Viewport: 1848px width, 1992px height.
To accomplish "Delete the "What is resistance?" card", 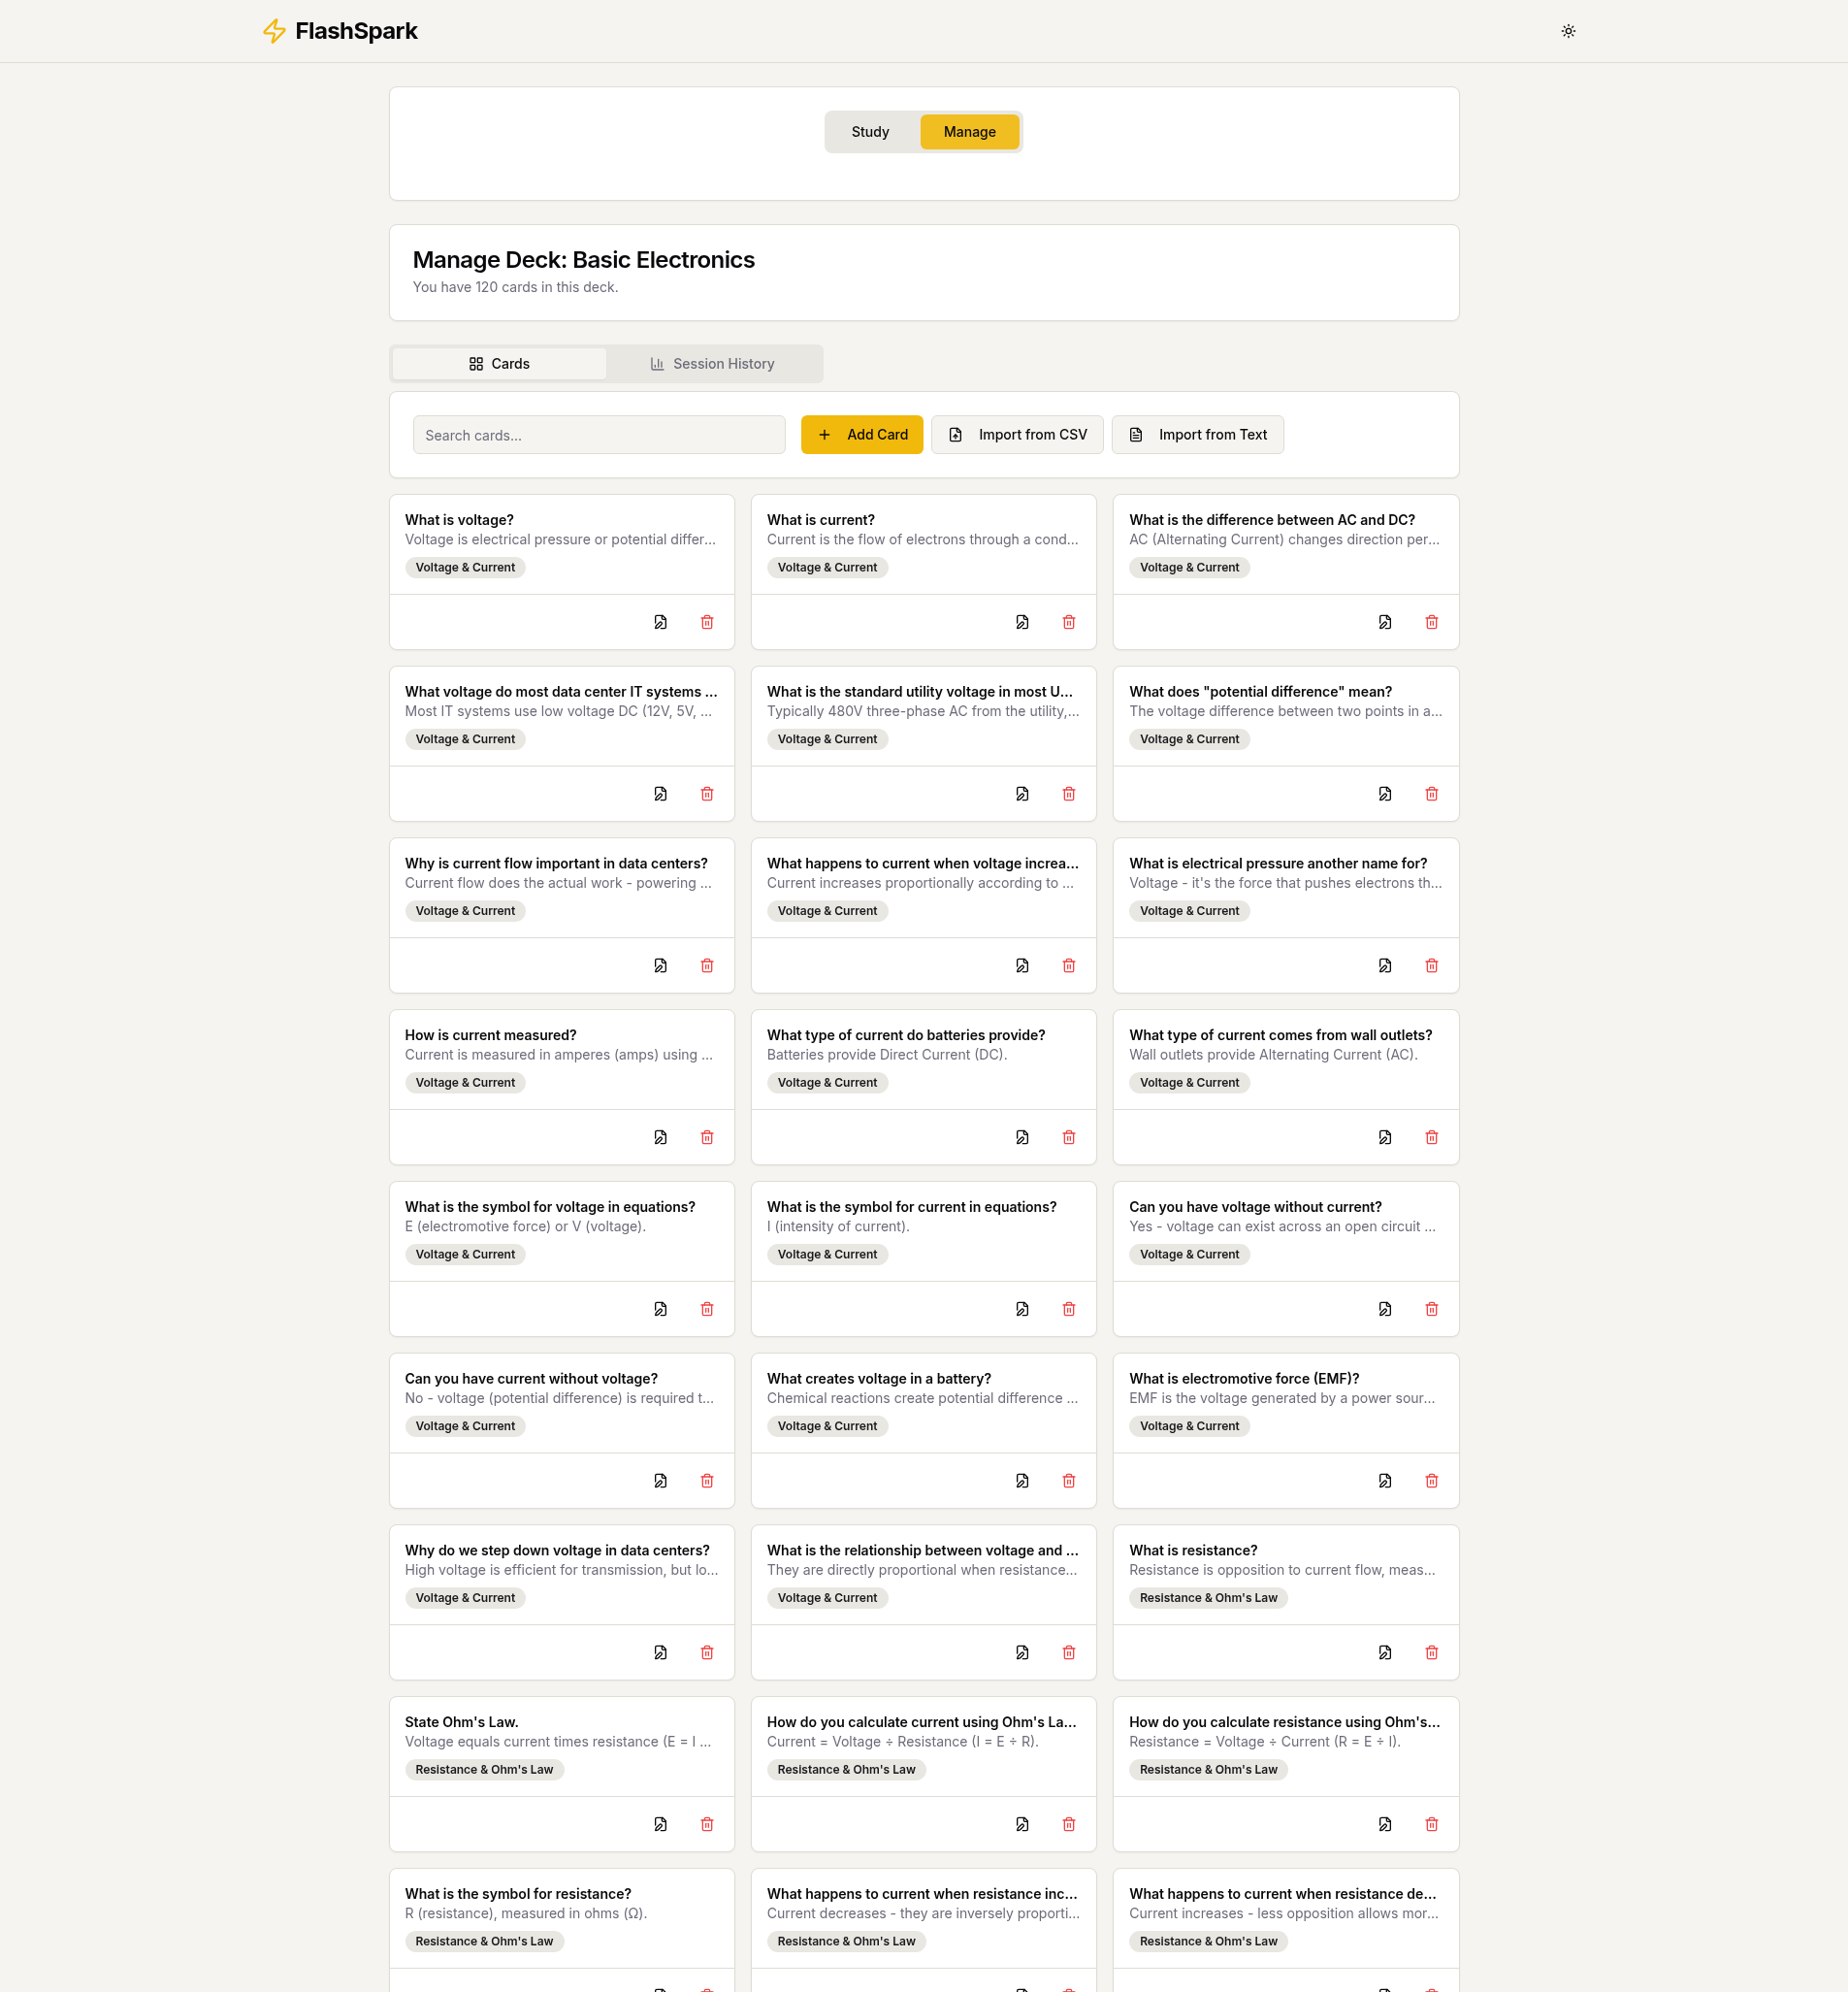I will 1432,1652.
